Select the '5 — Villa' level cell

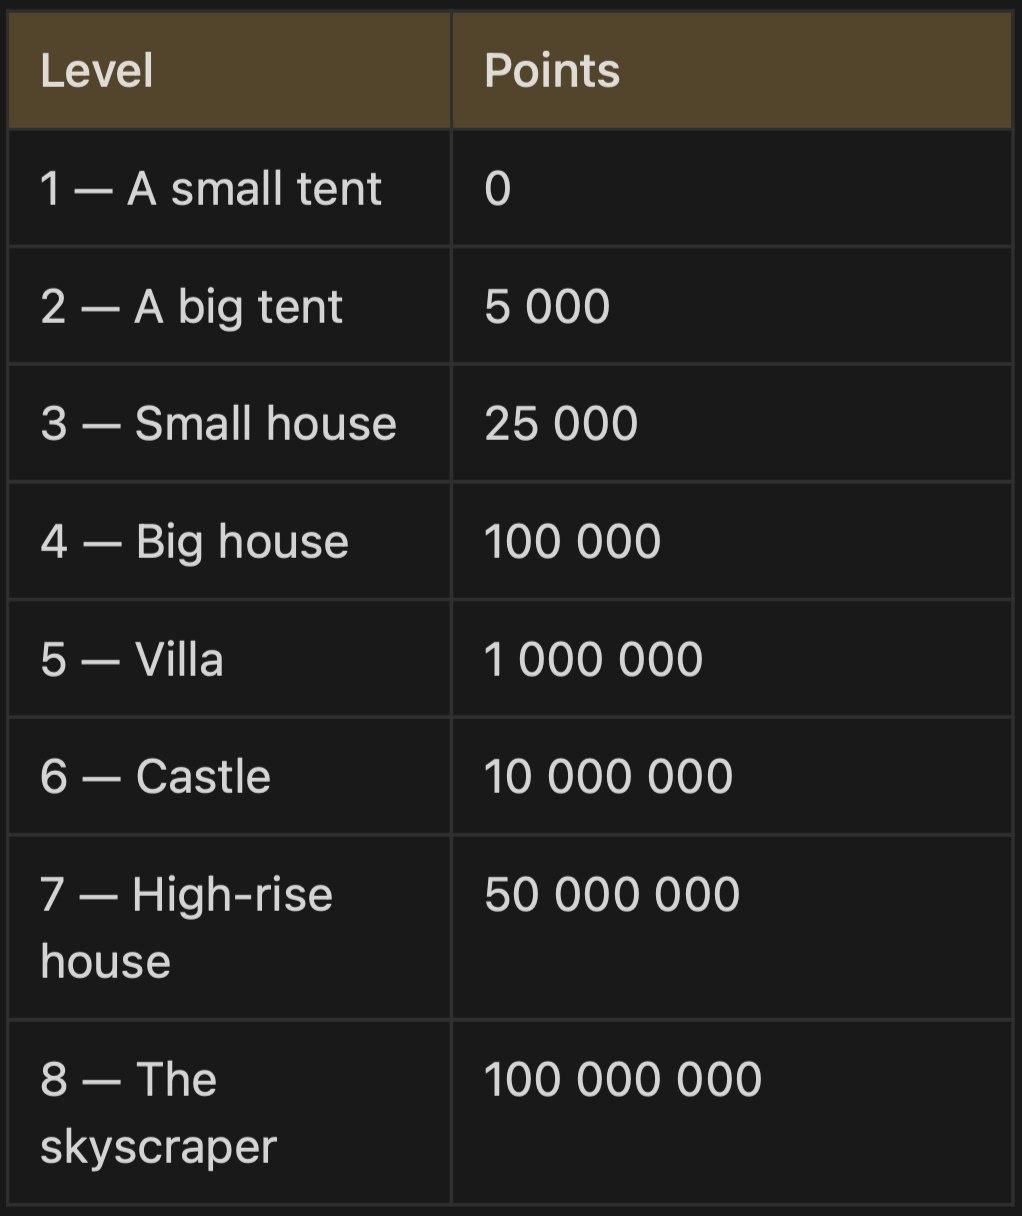click(x=230, y=659)
